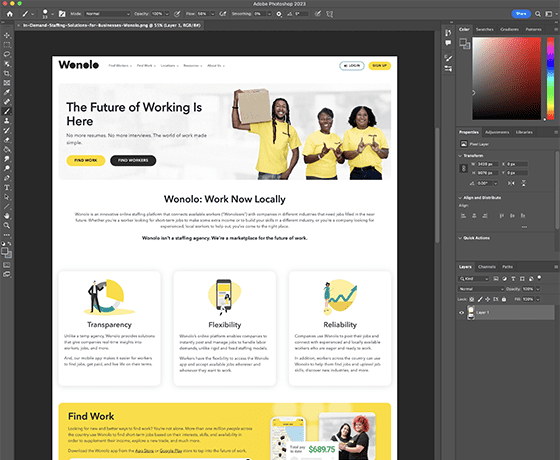Flip layer vertically in Properties
The height and width of the screenshot is (460, 560).
click(524, 183)
